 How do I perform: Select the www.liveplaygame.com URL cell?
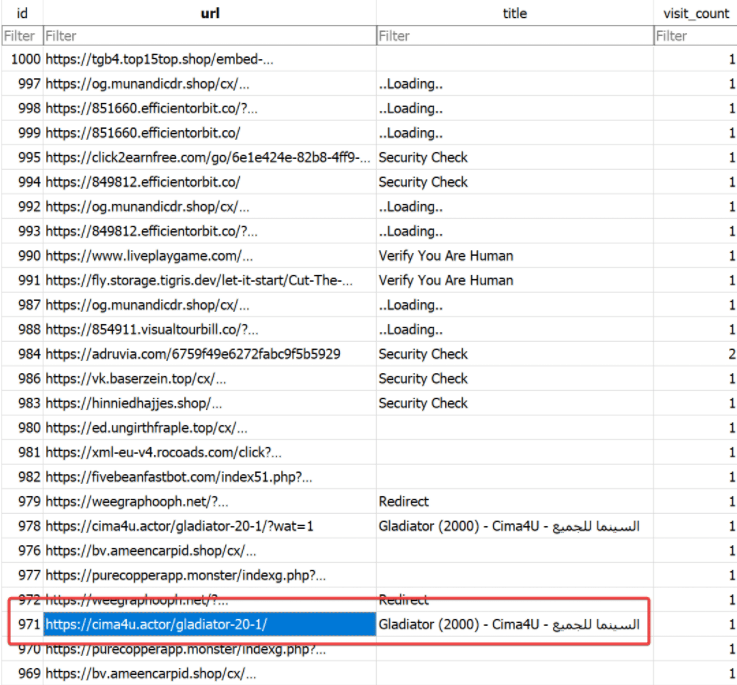pos(210,256)
